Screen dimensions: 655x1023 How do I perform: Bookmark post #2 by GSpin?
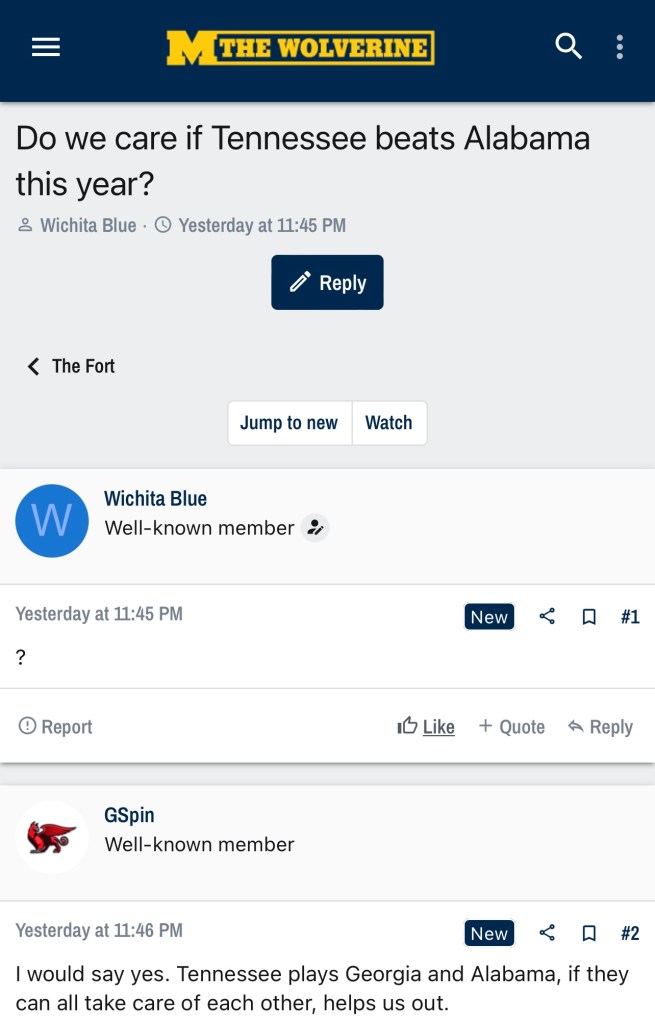tap(589, 933)
